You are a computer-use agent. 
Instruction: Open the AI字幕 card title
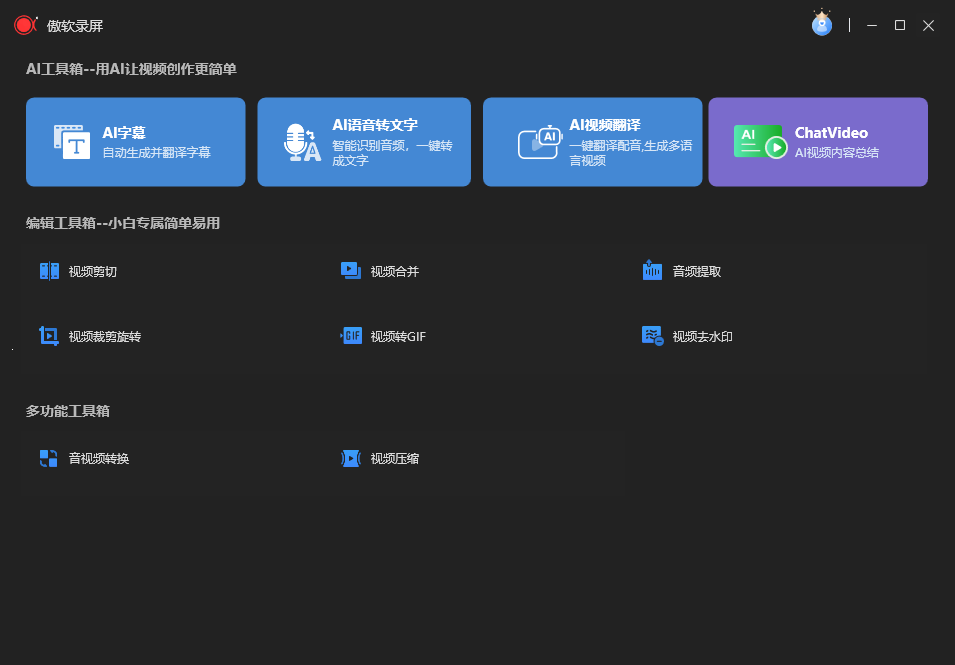pyautogui.click(x=124, y=133)
